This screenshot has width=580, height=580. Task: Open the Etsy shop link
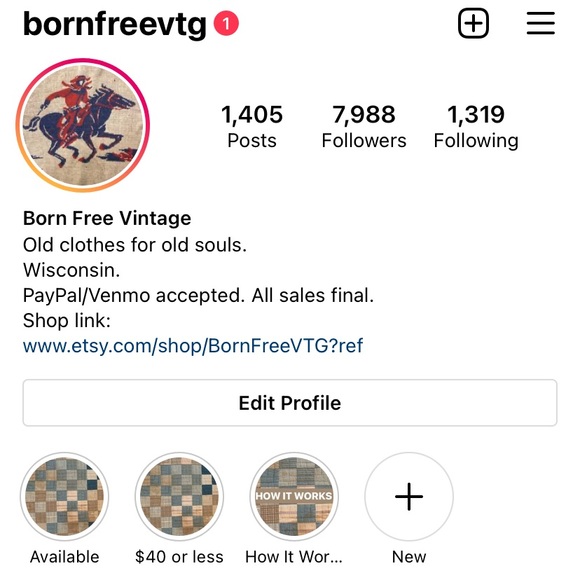[x=193, y=346]
